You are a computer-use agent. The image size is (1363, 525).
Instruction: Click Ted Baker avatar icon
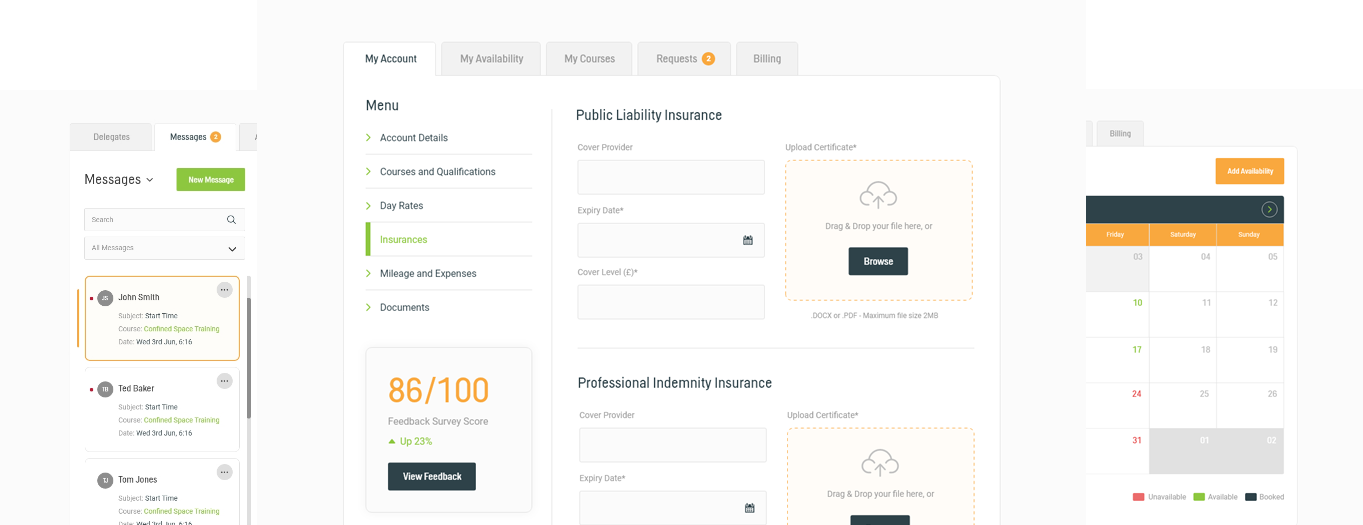105,389
